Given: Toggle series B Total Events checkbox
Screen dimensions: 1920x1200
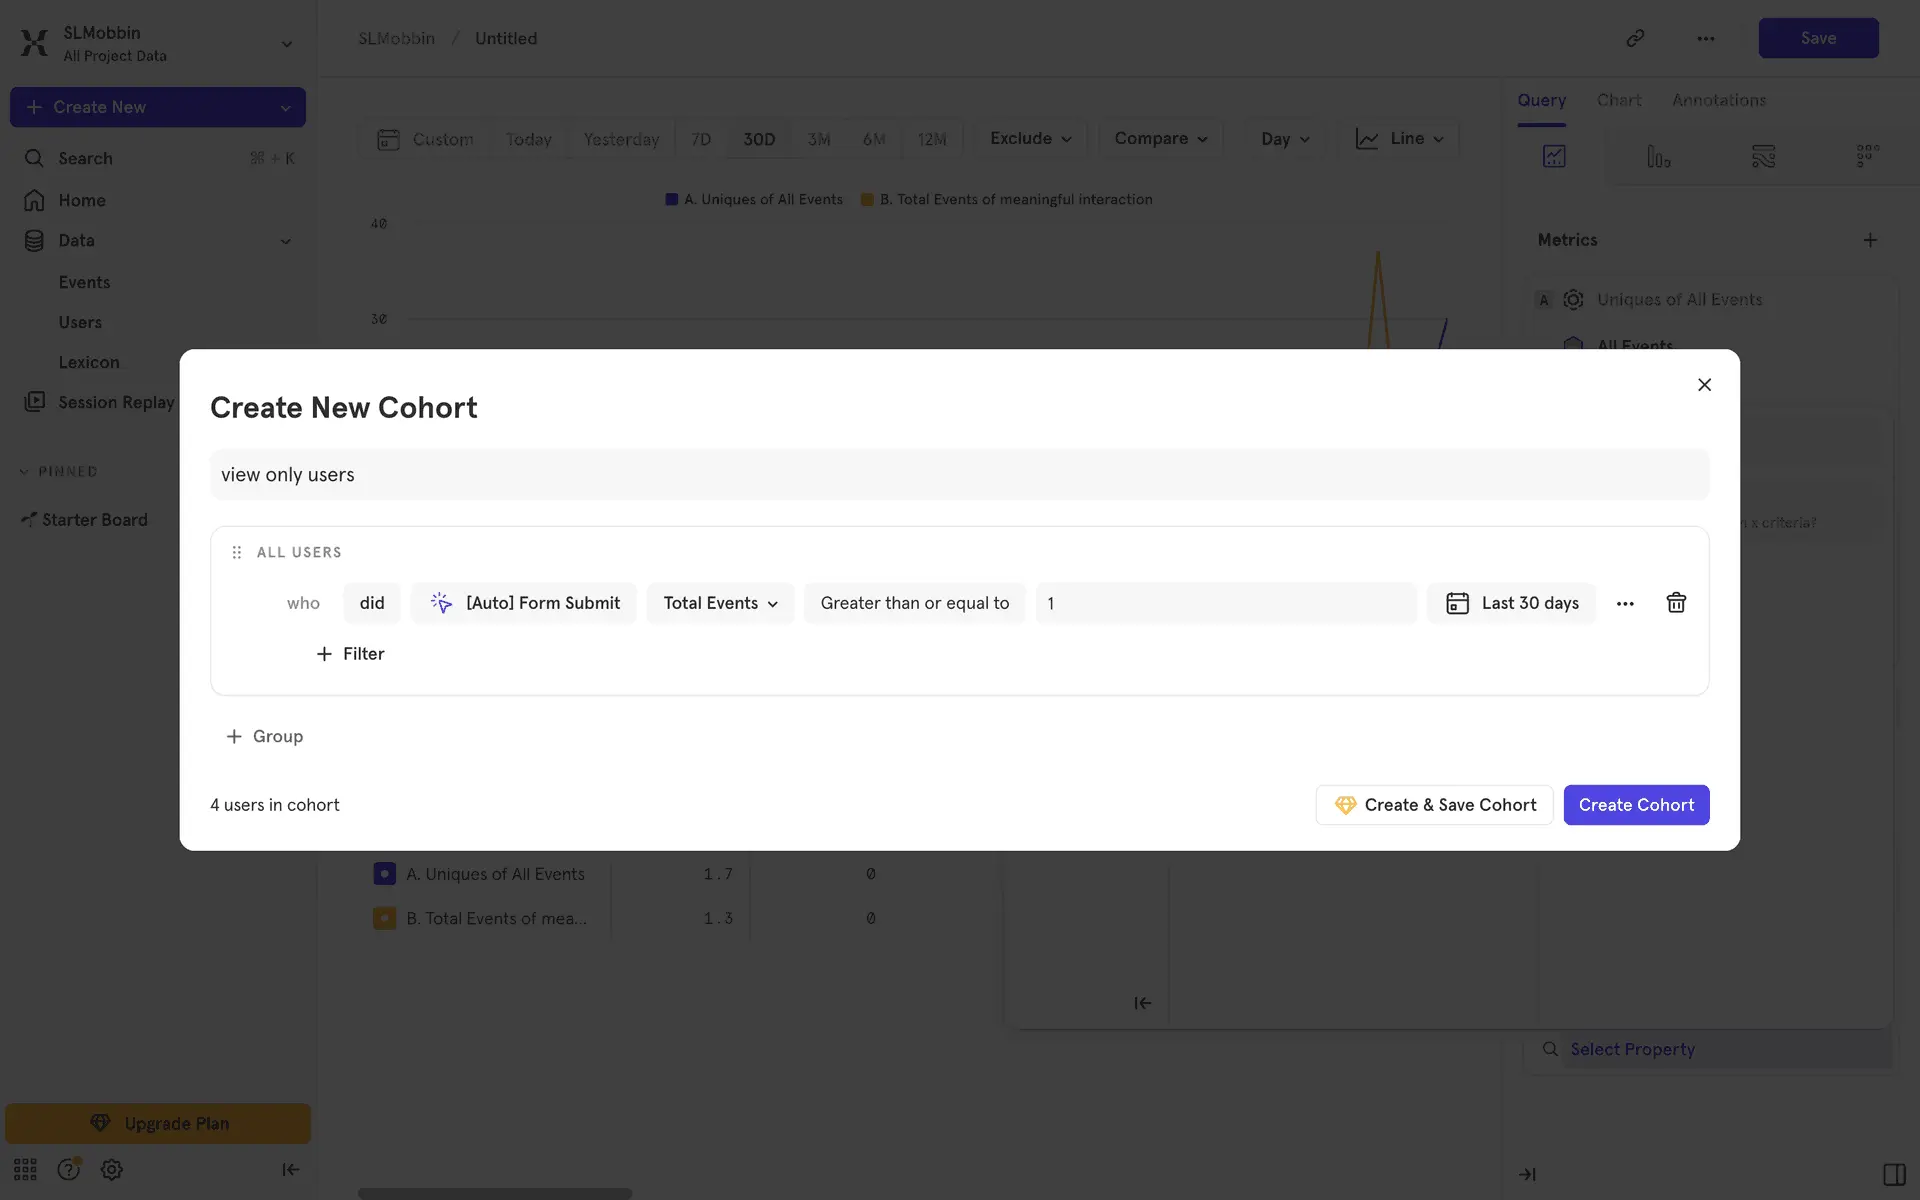Looking at the screenshot, I should click(384, 918).
